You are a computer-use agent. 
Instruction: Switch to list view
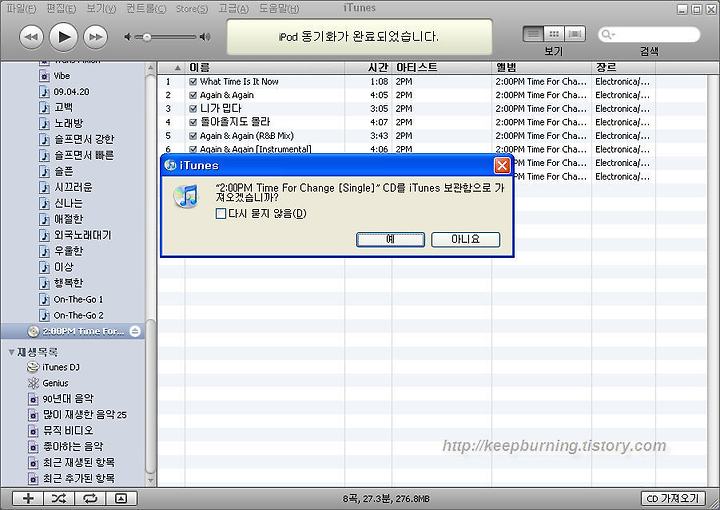coord(533,34)
